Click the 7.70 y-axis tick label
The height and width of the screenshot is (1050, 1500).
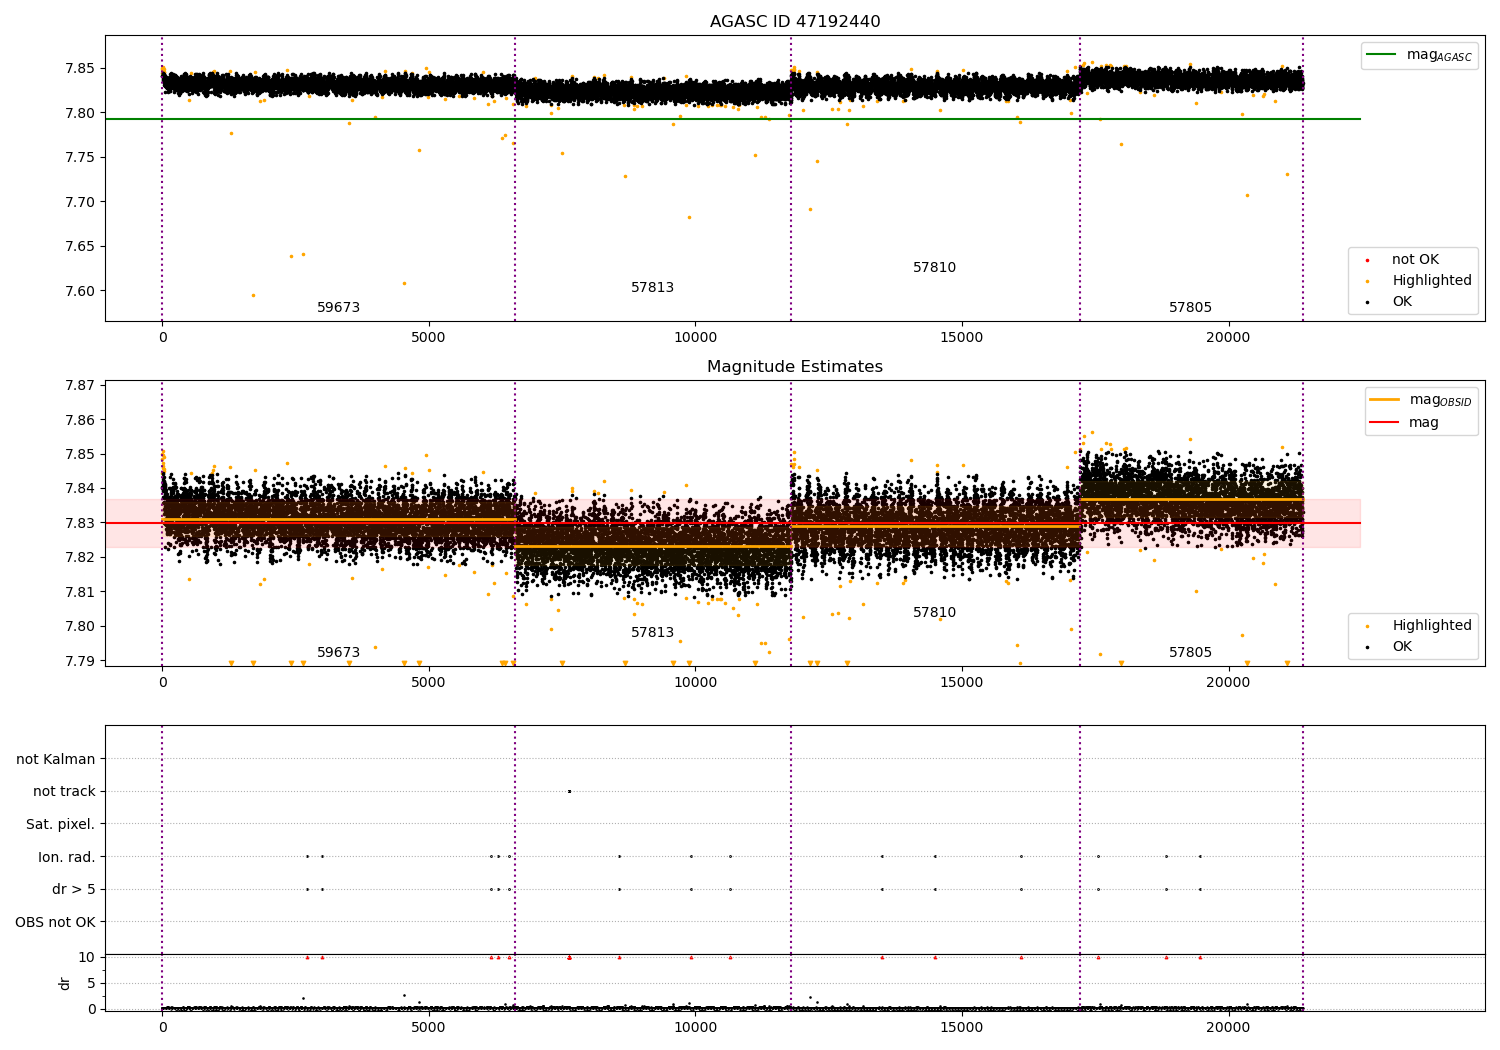tap(80, 202)
